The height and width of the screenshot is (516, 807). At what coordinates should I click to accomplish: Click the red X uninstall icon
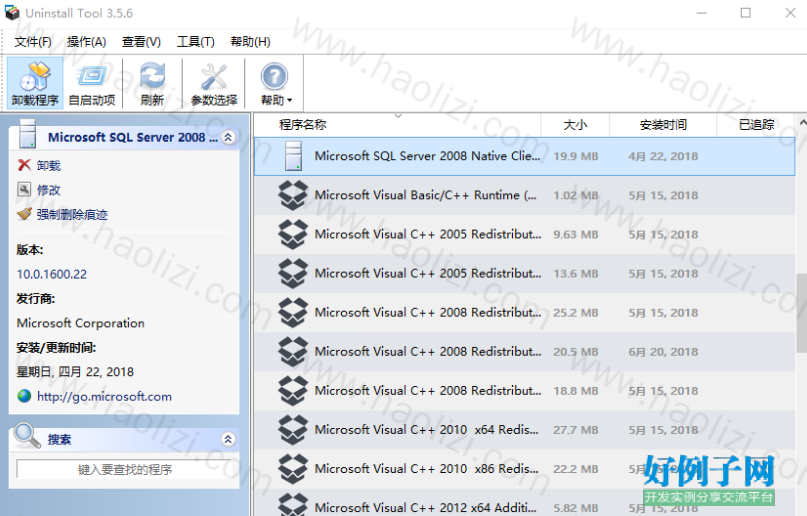[x=24, y=165]
